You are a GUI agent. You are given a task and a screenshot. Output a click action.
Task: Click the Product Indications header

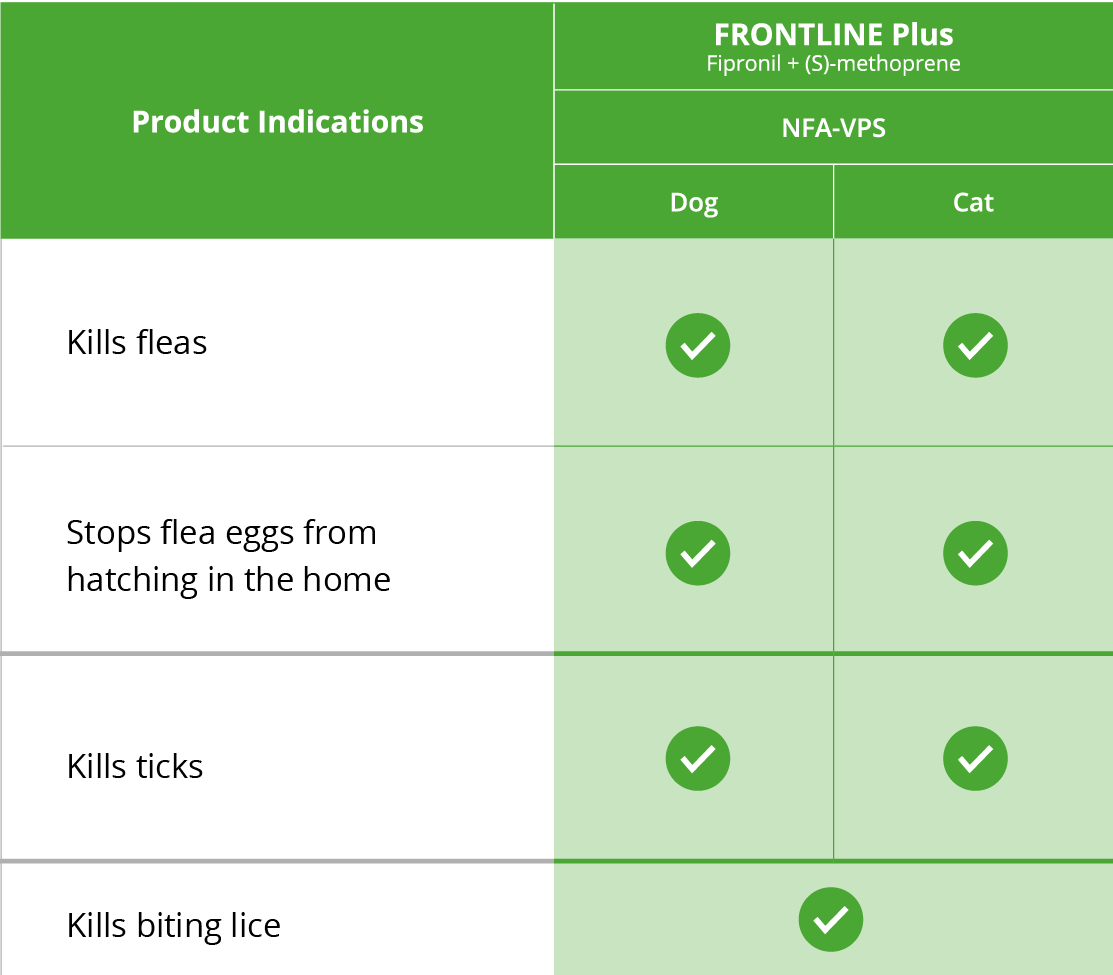(x=277, y=122)
